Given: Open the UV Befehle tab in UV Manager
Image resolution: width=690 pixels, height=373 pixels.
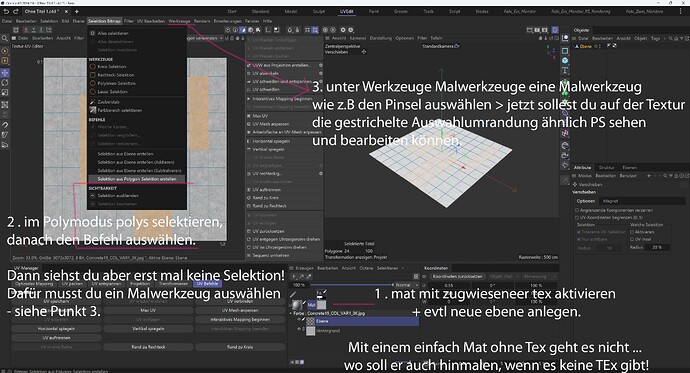Looking at the screenshot, I should pos(207,284).
